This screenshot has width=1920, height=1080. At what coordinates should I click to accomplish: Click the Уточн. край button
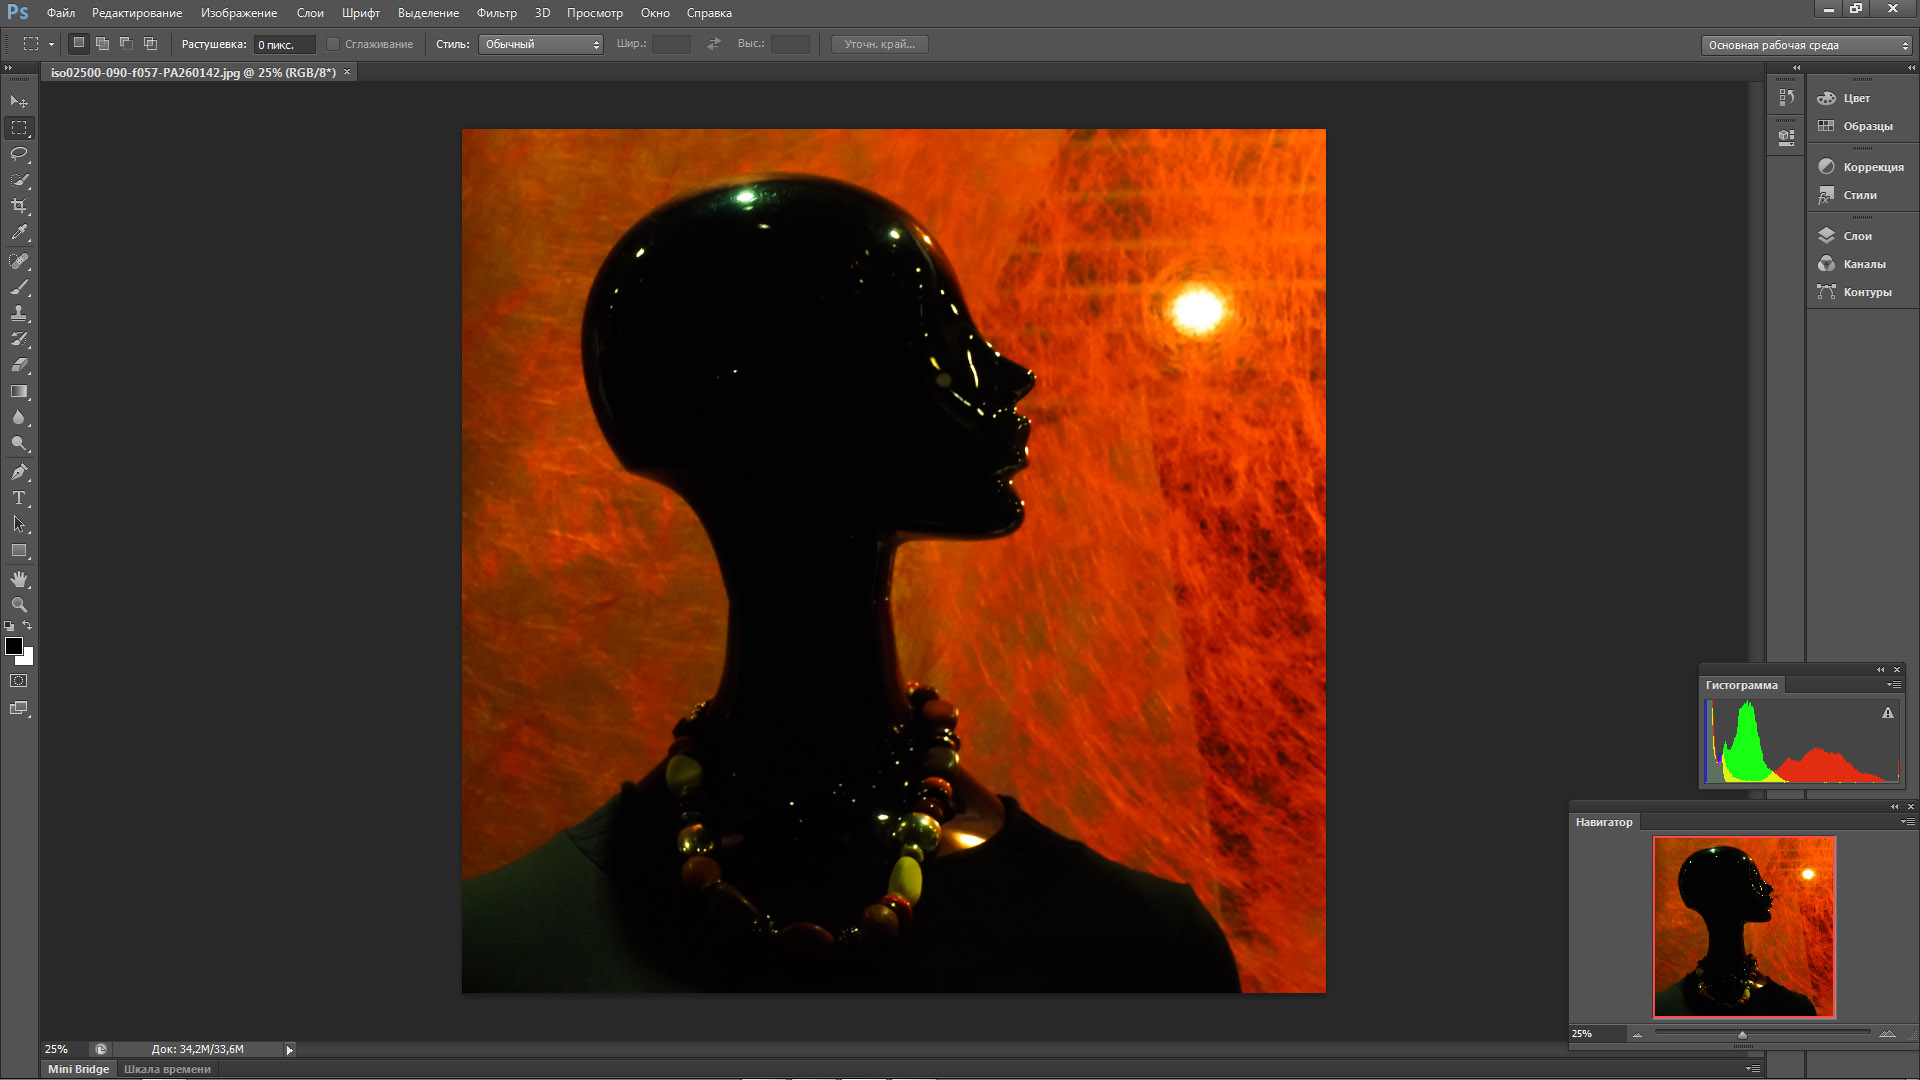click(x=879, y=44)
